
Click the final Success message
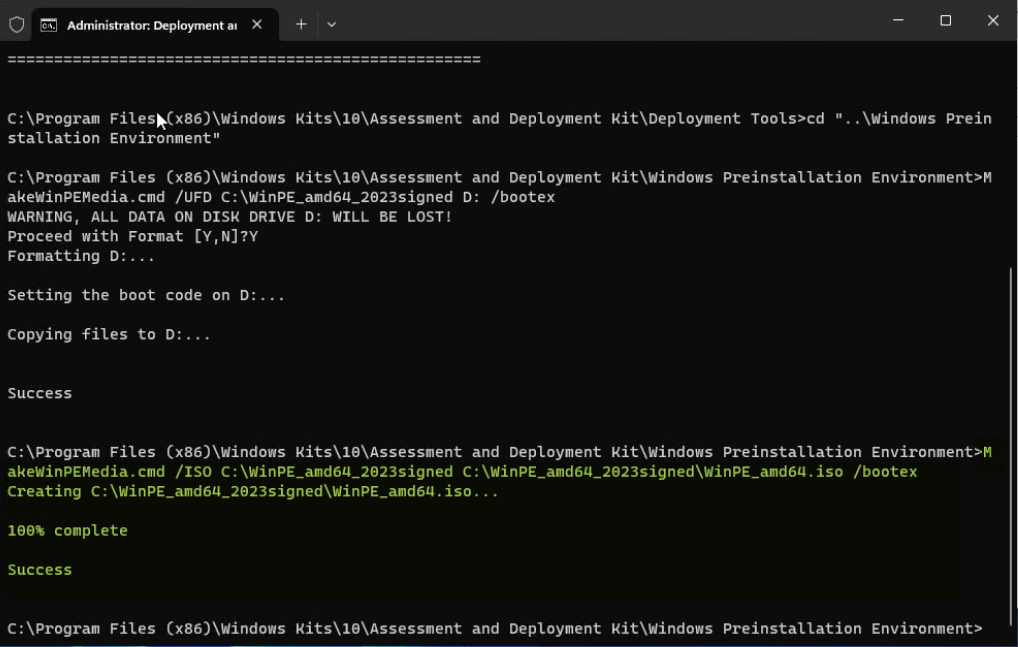click(x=39, y=569)
